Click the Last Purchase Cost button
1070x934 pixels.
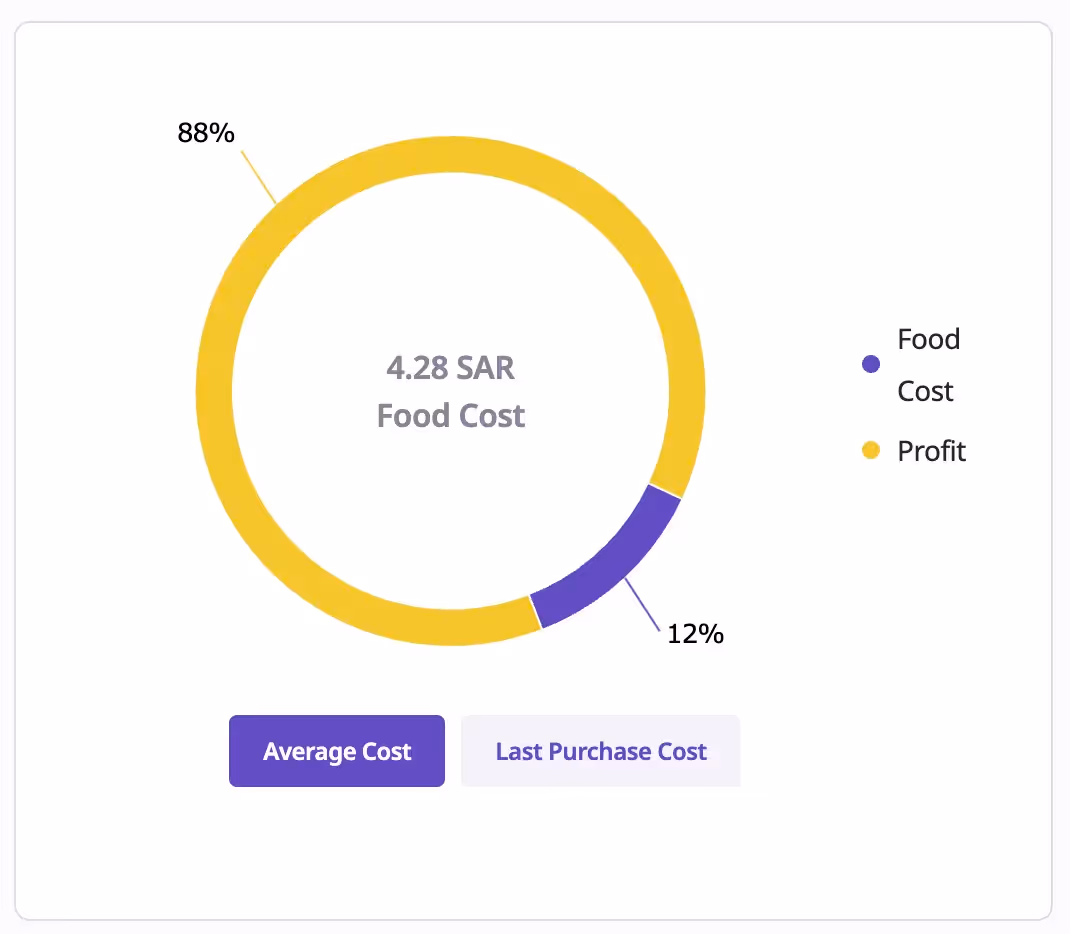click(600, 751)
